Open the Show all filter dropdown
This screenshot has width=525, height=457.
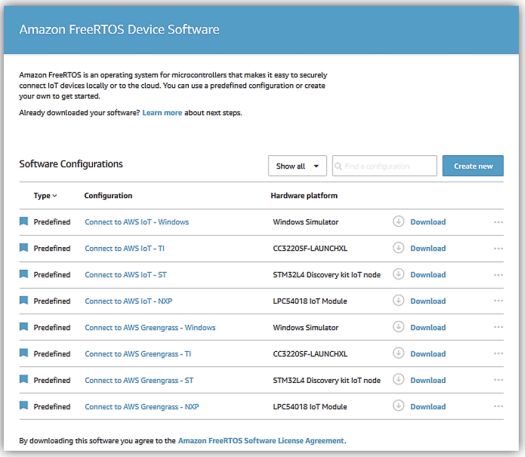coord(297,166)
